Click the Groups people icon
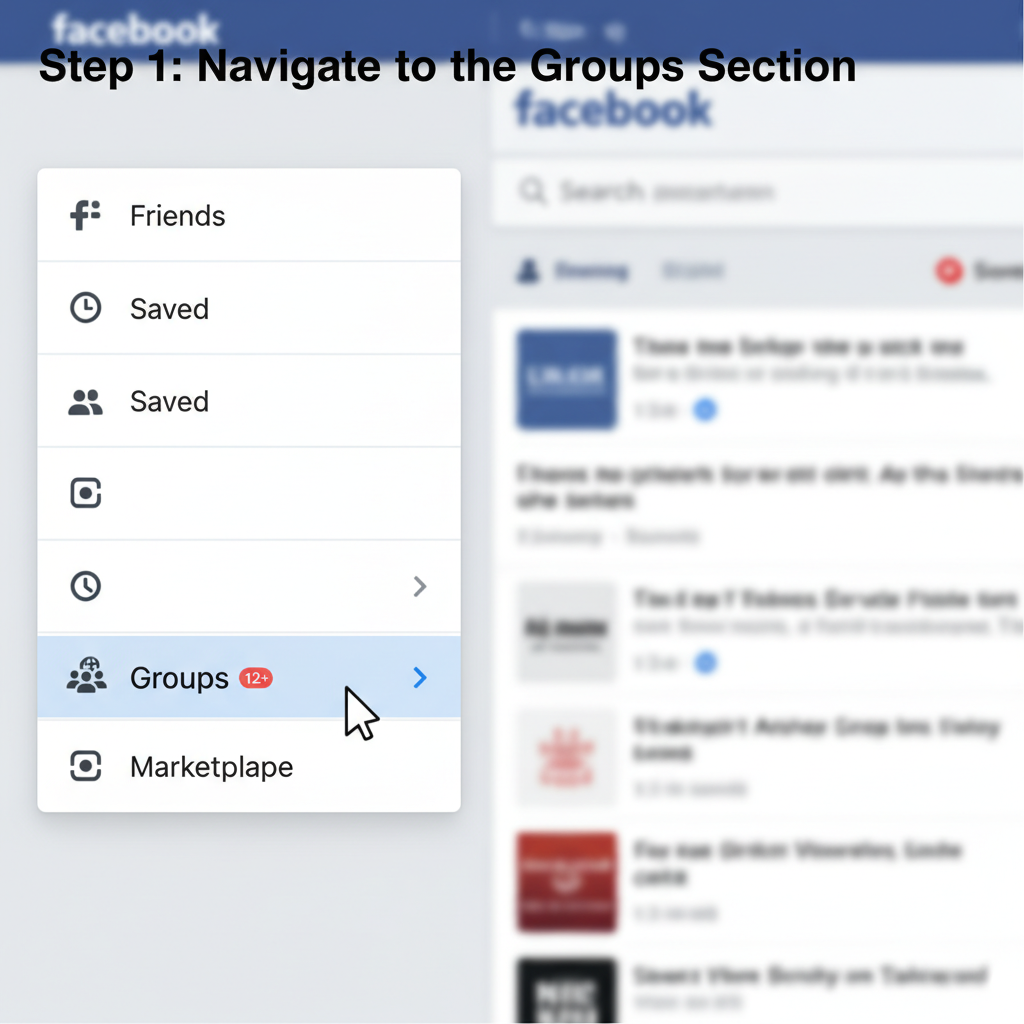The image size is (1024, 1024). 86,677
